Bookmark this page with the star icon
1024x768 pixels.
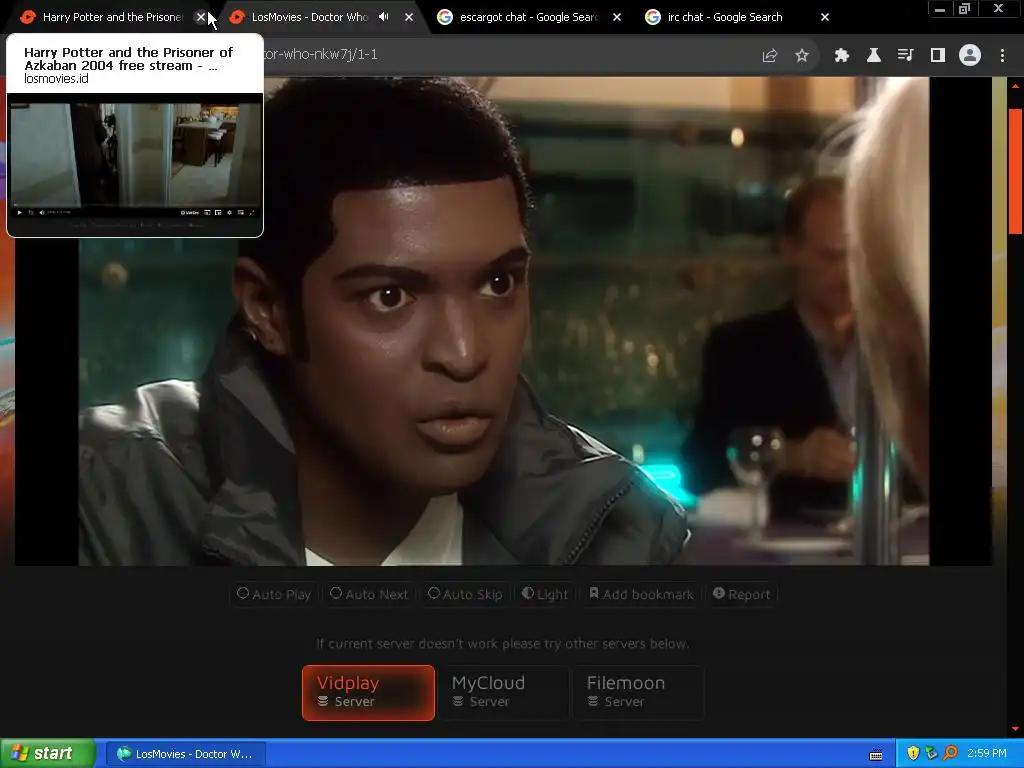pos(802,56)
